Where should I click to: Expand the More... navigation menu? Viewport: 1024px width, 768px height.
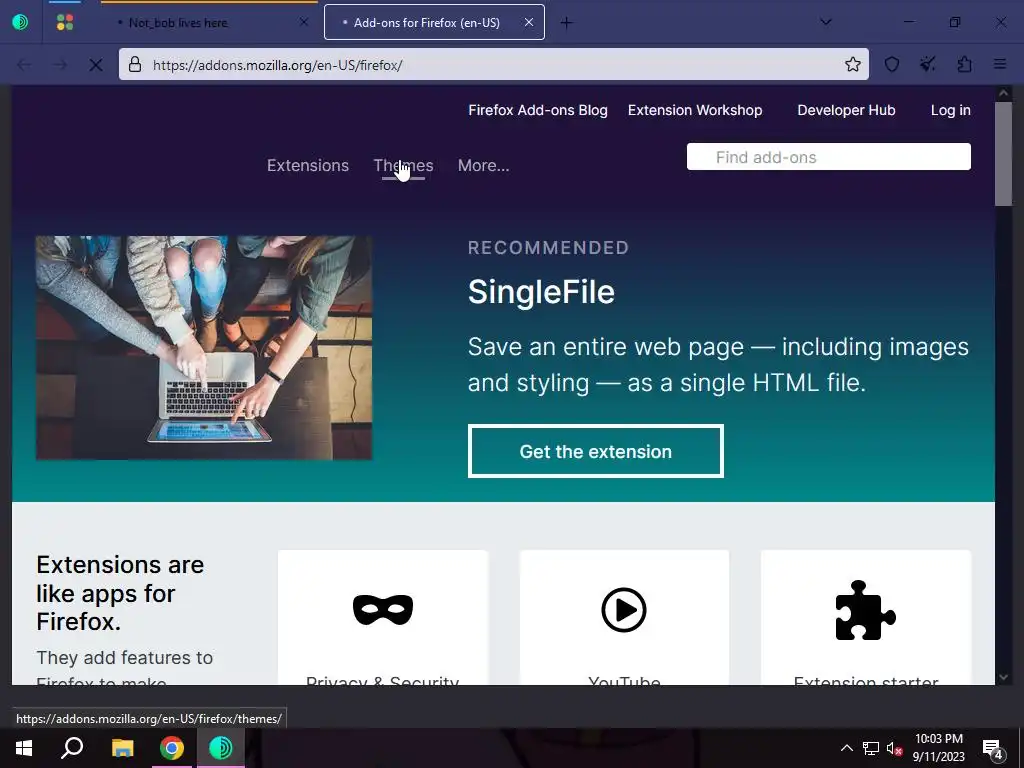pyautogui.click(x=483, y=166)
